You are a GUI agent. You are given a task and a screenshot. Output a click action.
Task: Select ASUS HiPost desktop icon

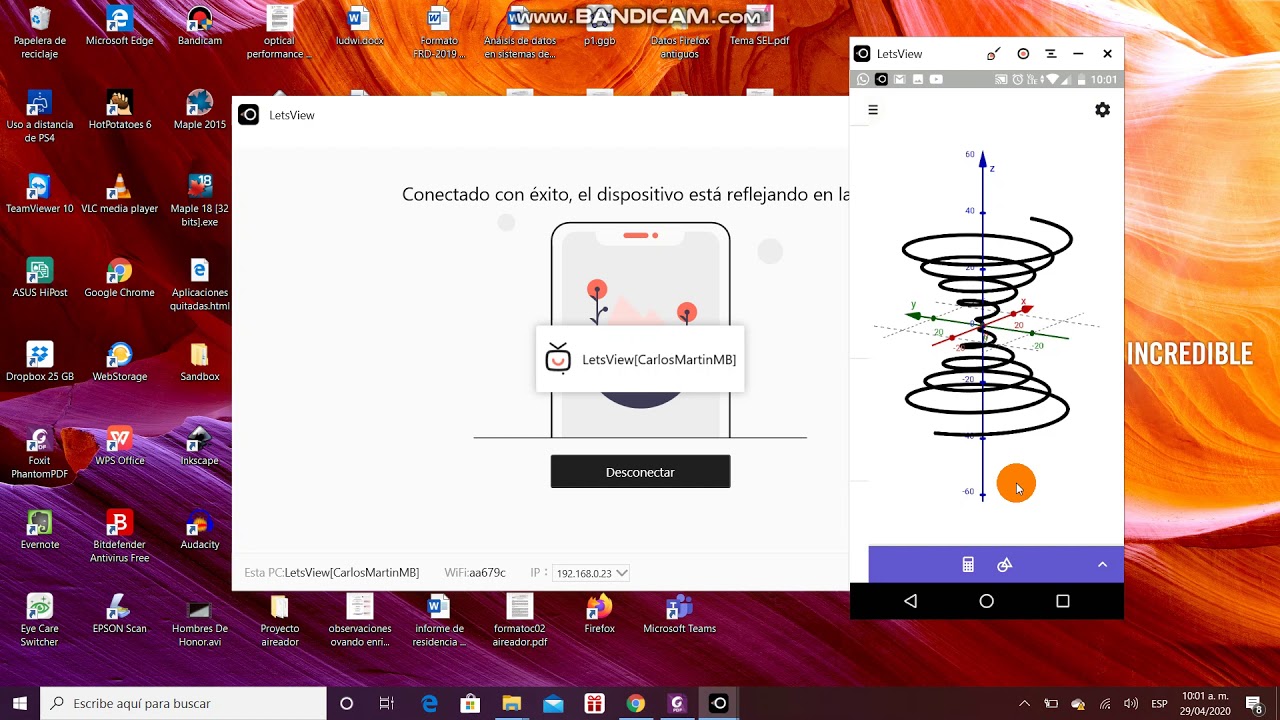[40, 278]
